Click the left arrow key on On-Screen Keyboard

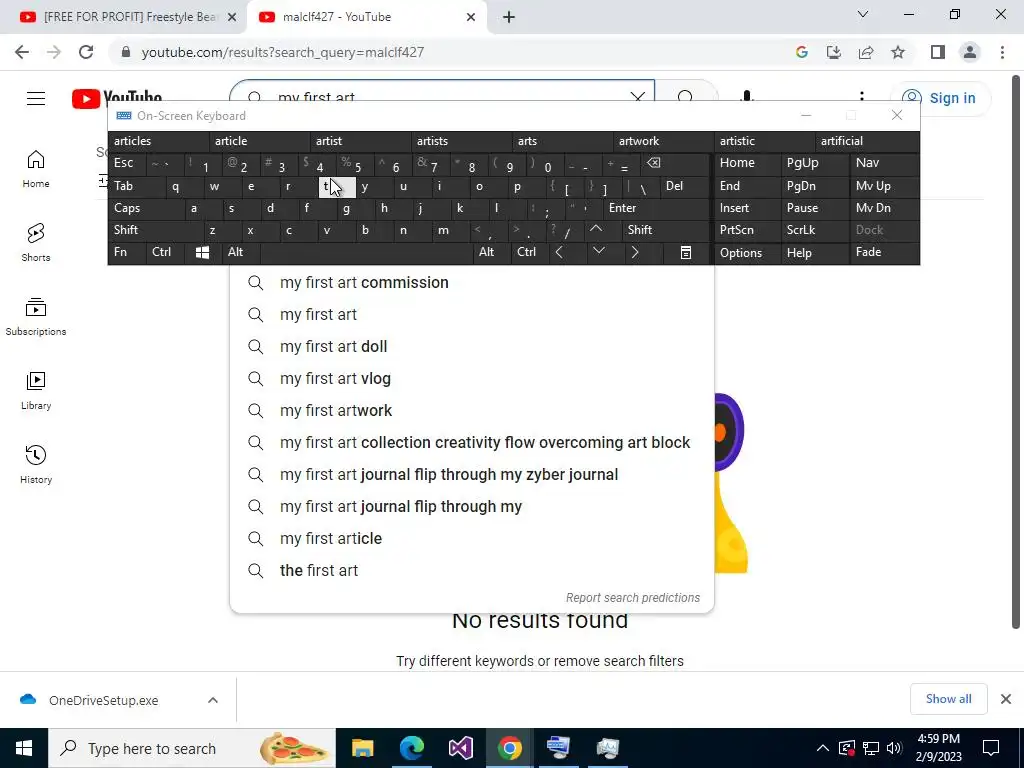click(x=559, y=252)
